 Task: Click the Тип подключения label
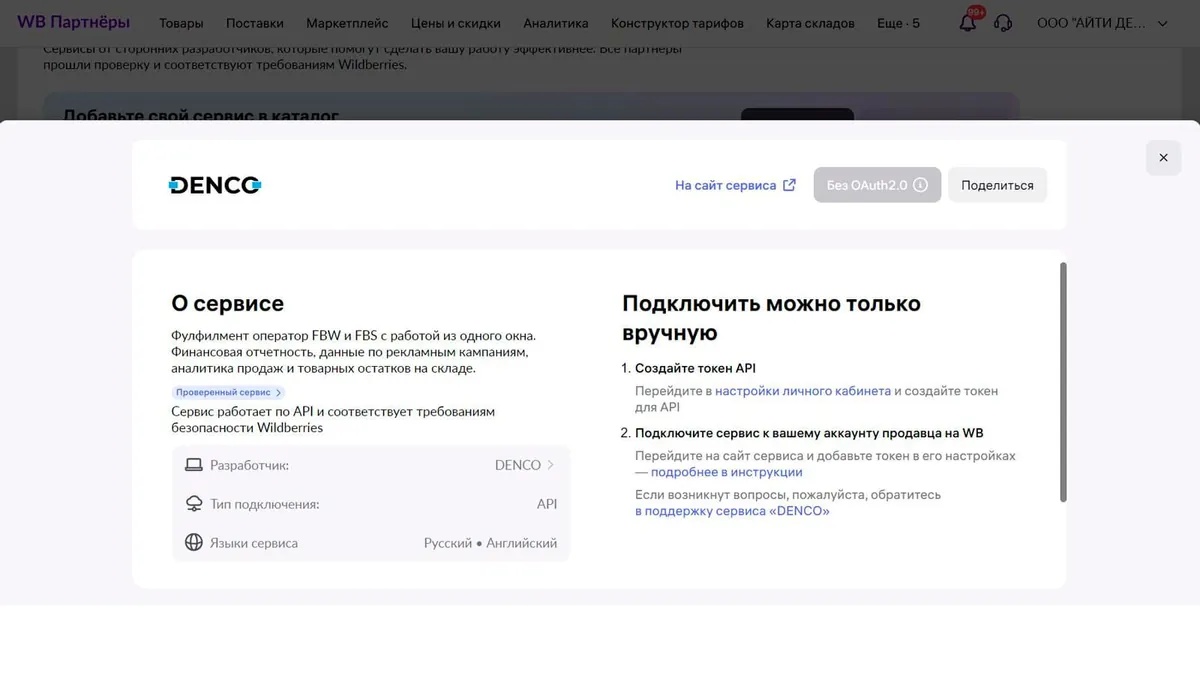tap(265, 504)
